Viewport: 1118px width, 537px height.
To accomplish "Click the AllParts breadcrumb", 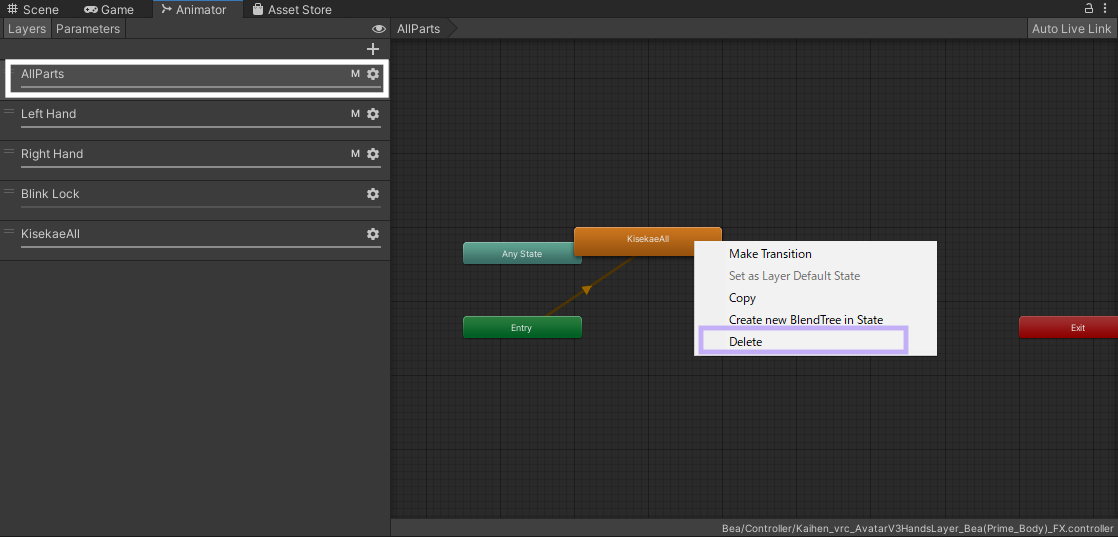I will coord(418,29).
